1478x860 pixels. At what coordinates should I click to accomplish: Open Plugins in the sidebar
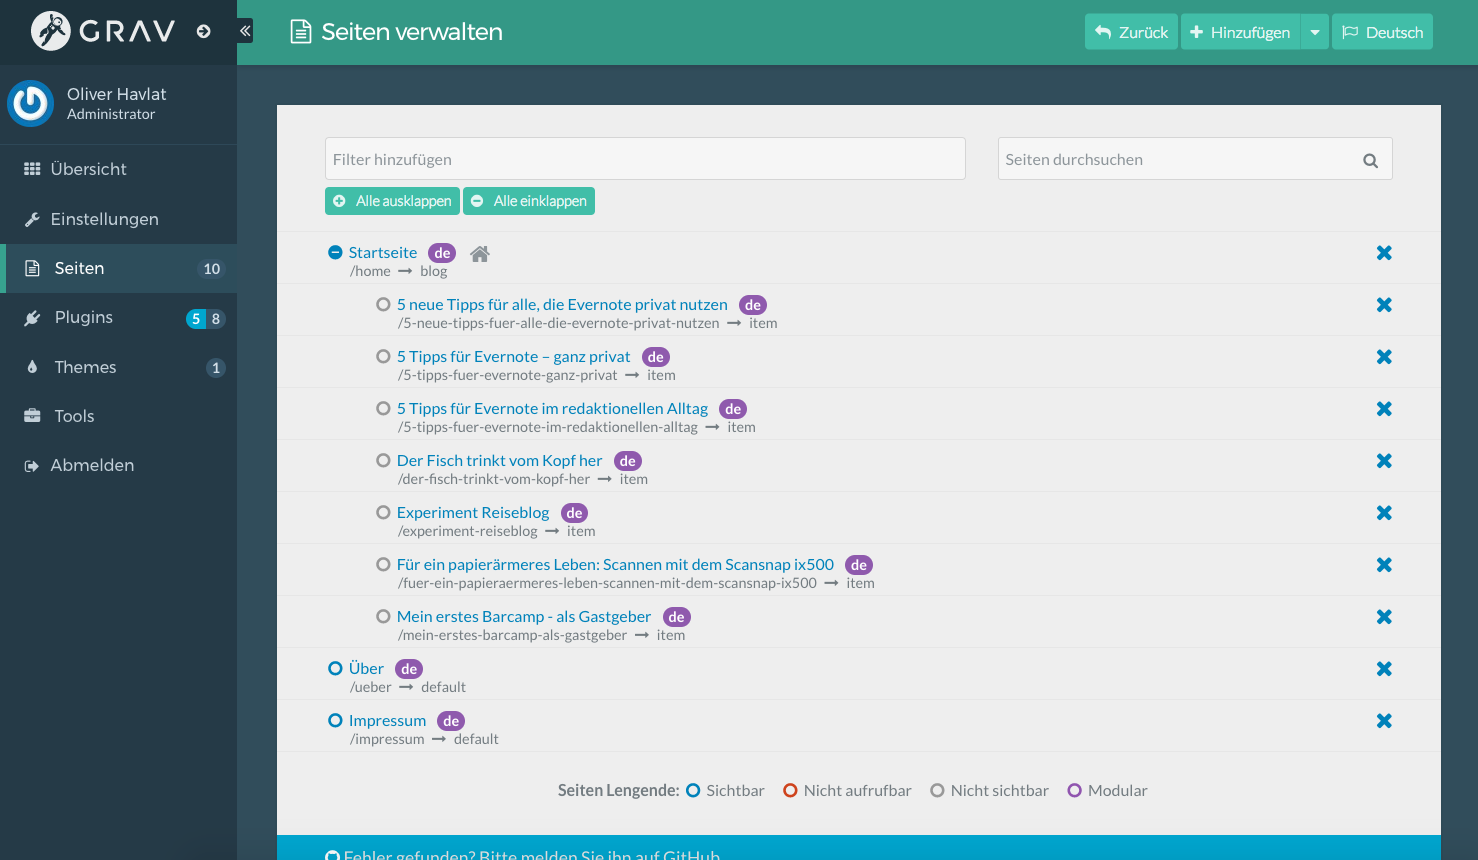pos(84,318)
